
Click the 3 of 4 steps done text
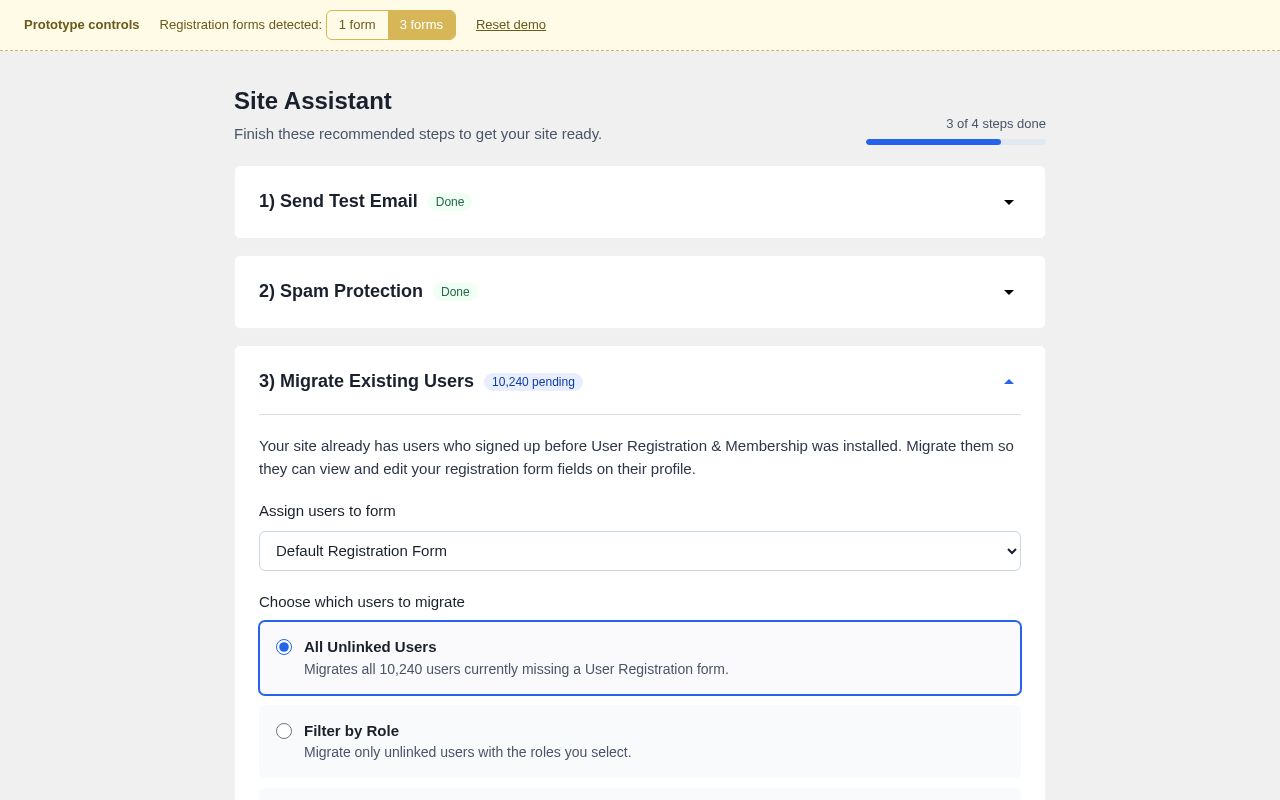tap(996, 124)
